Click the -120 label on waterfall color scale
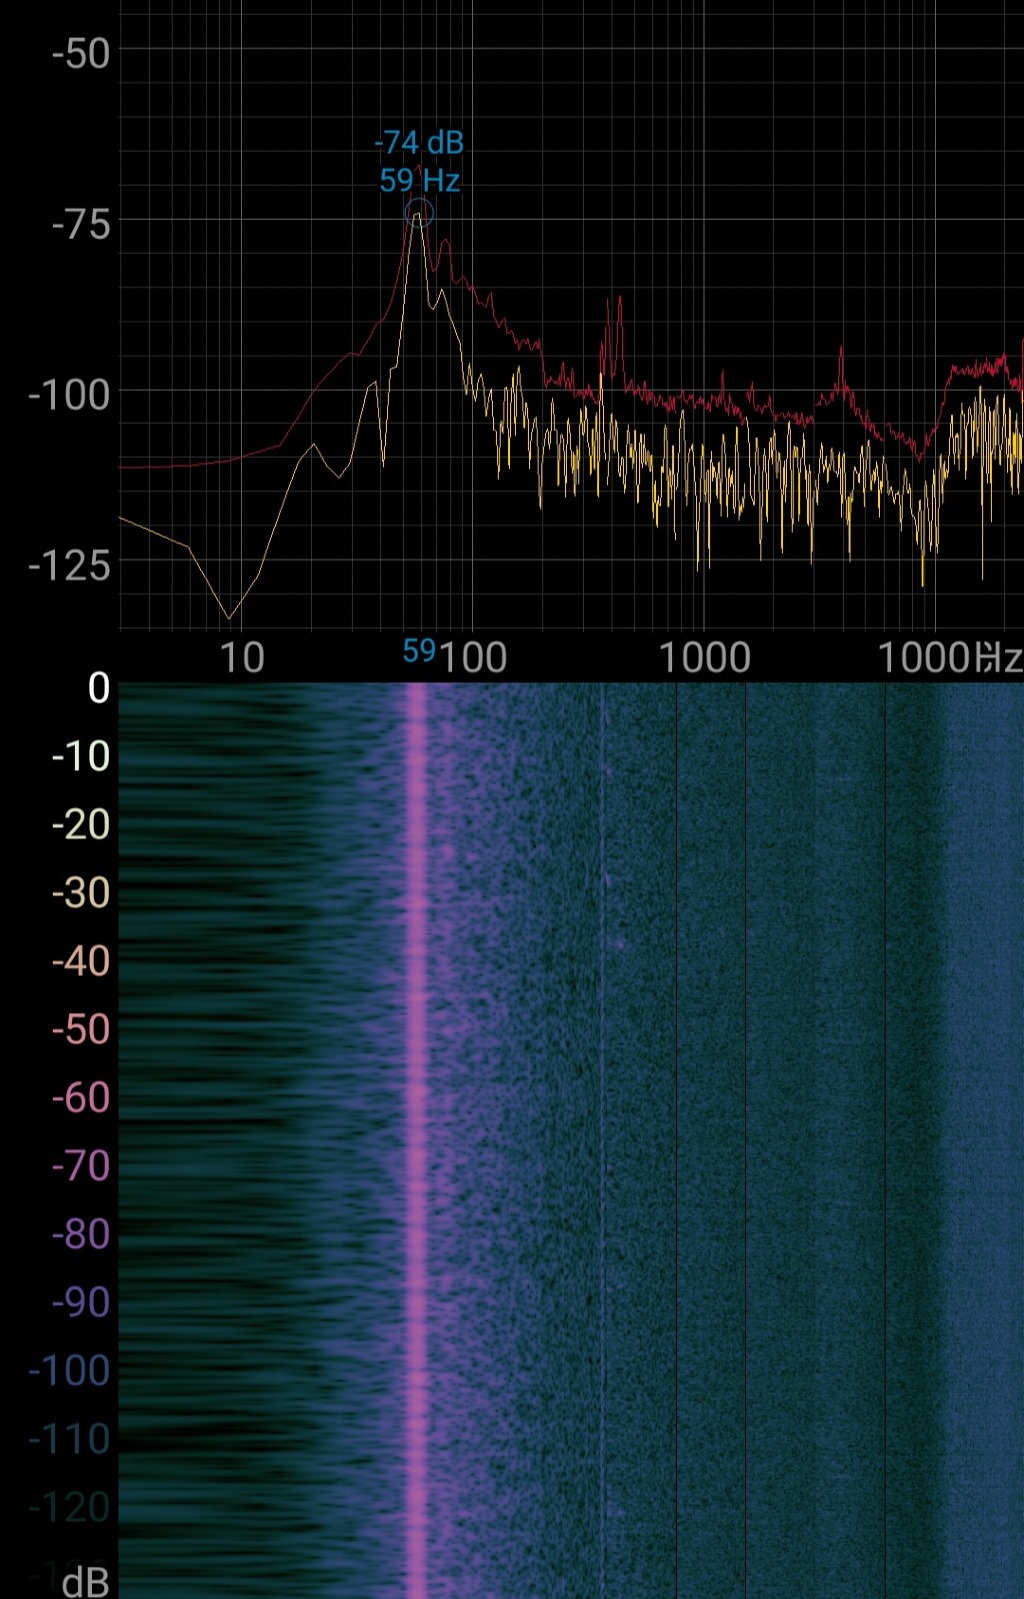 [69, 1506]
